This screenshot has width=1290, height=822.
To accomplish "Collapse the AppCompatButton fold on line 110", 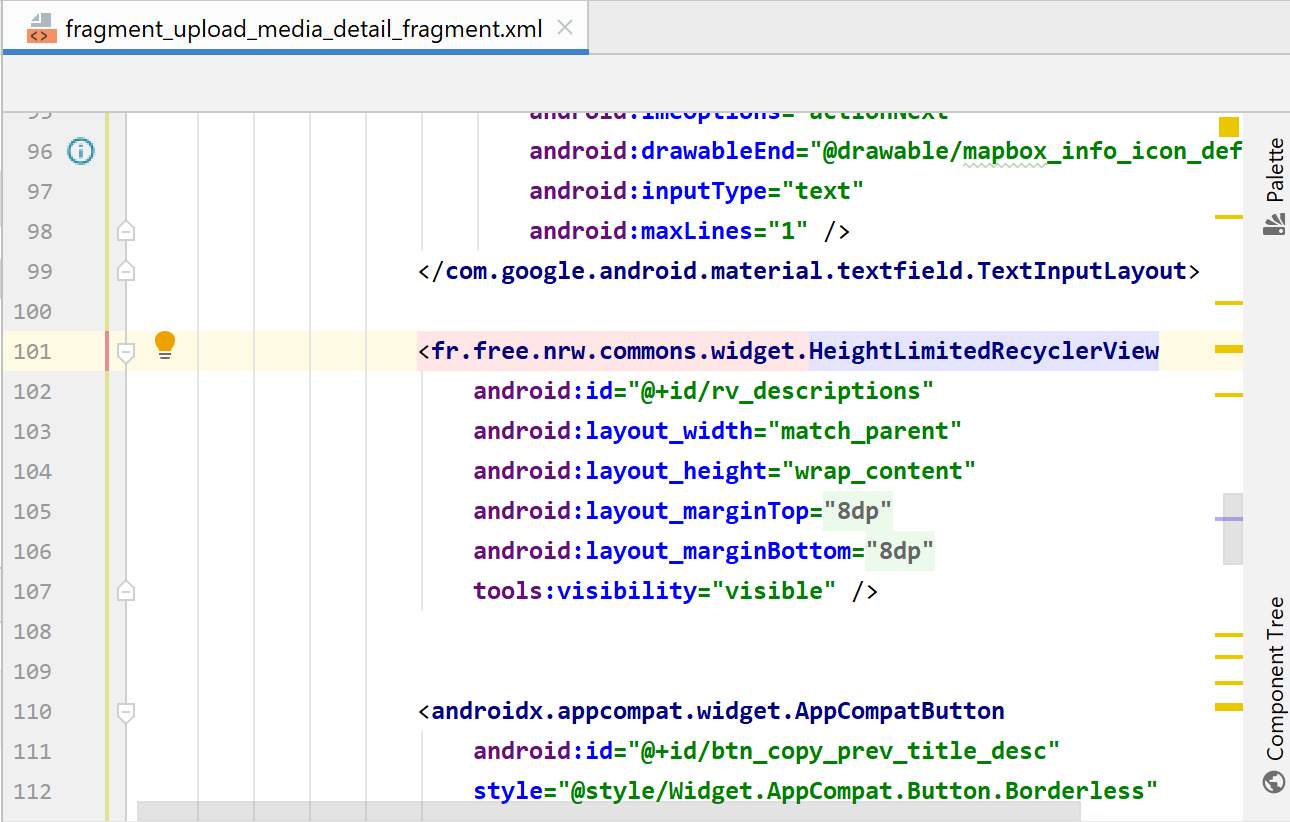I will pyautogui.click(x=126, y=711).
